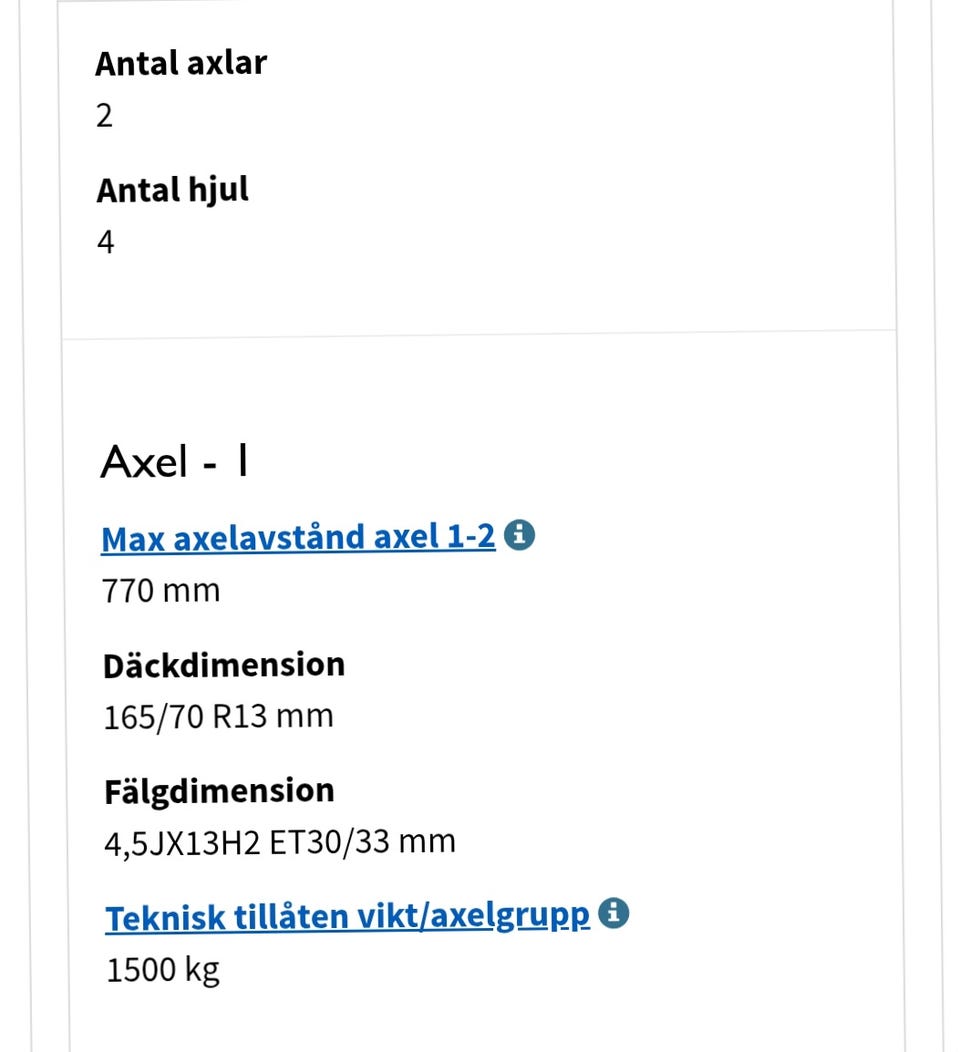The image size is (960, 1052).
Task: Click the Däckdimension label
Action: click(x=223, y=665)
